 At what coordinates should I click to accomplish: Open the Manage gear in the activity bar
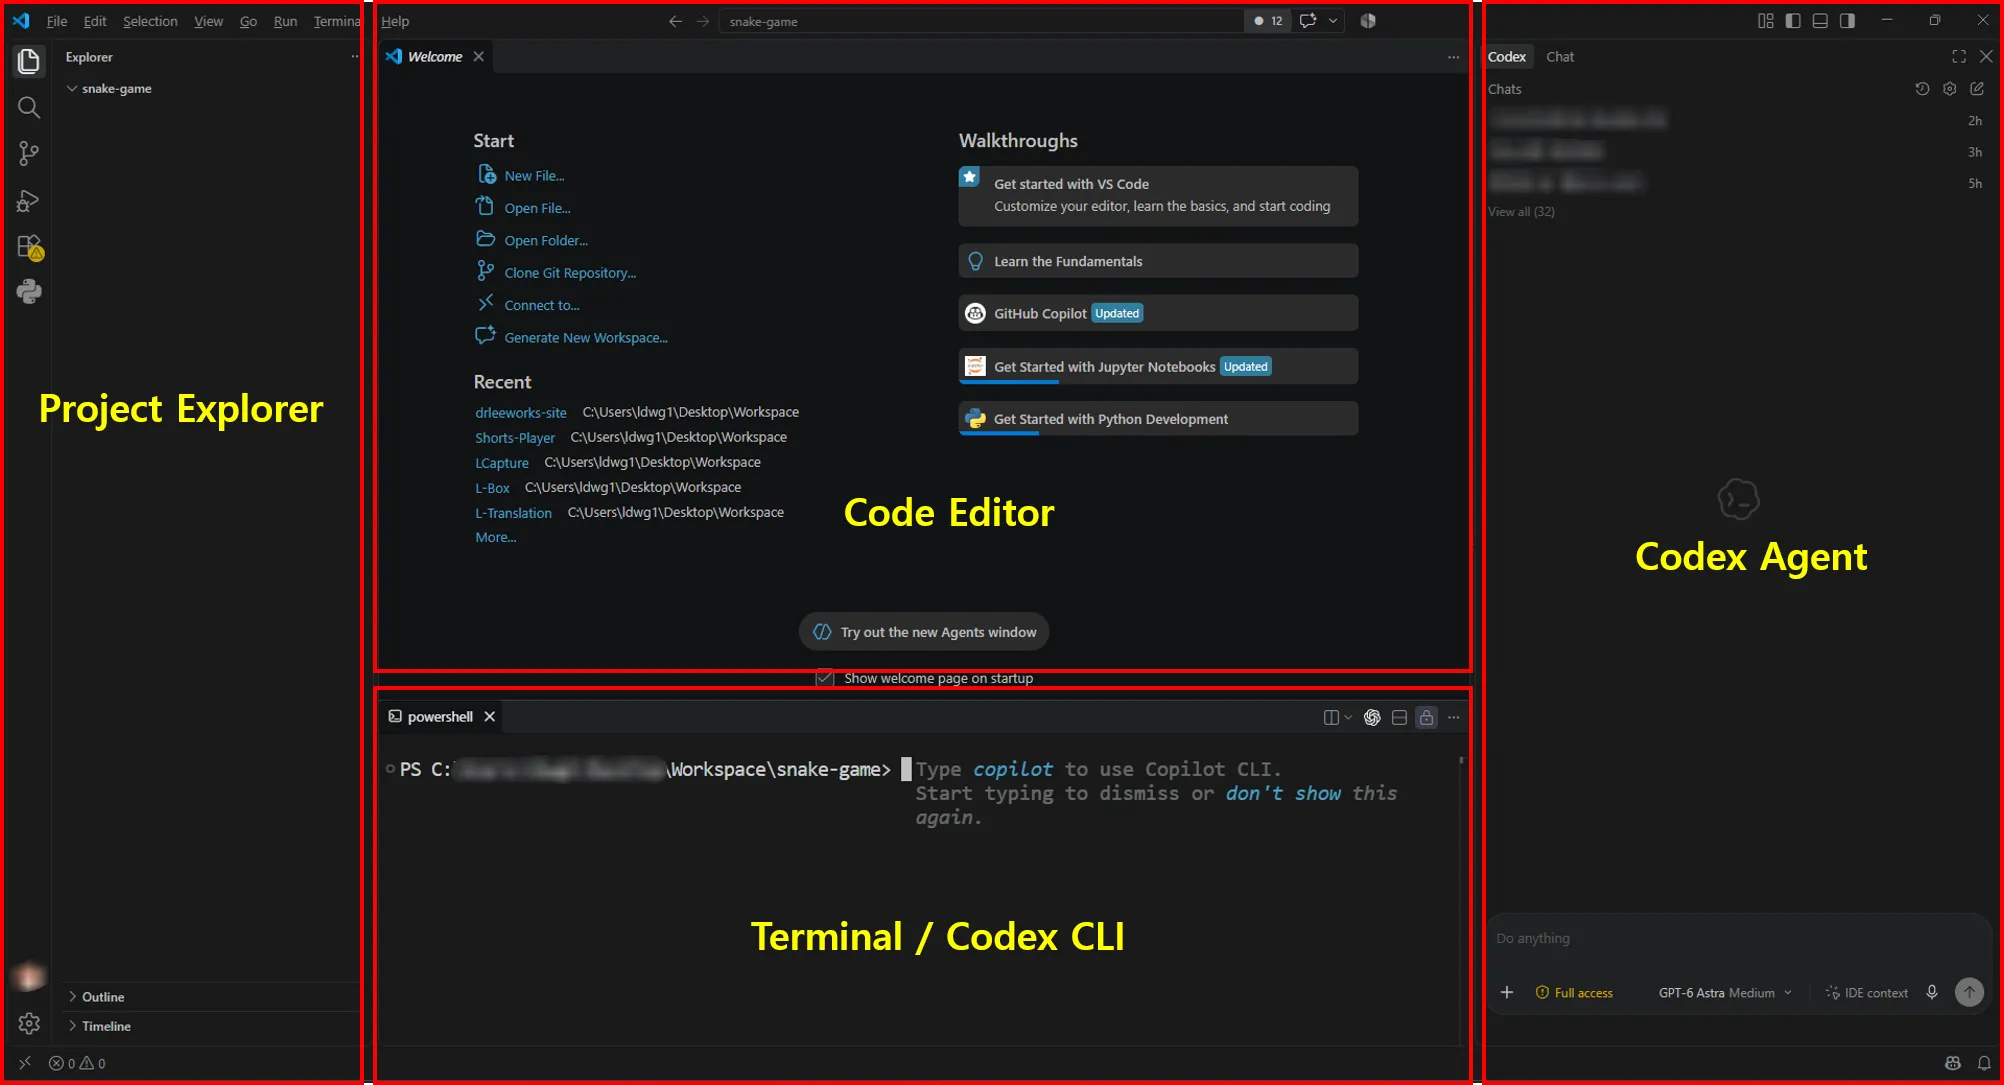29,1023
